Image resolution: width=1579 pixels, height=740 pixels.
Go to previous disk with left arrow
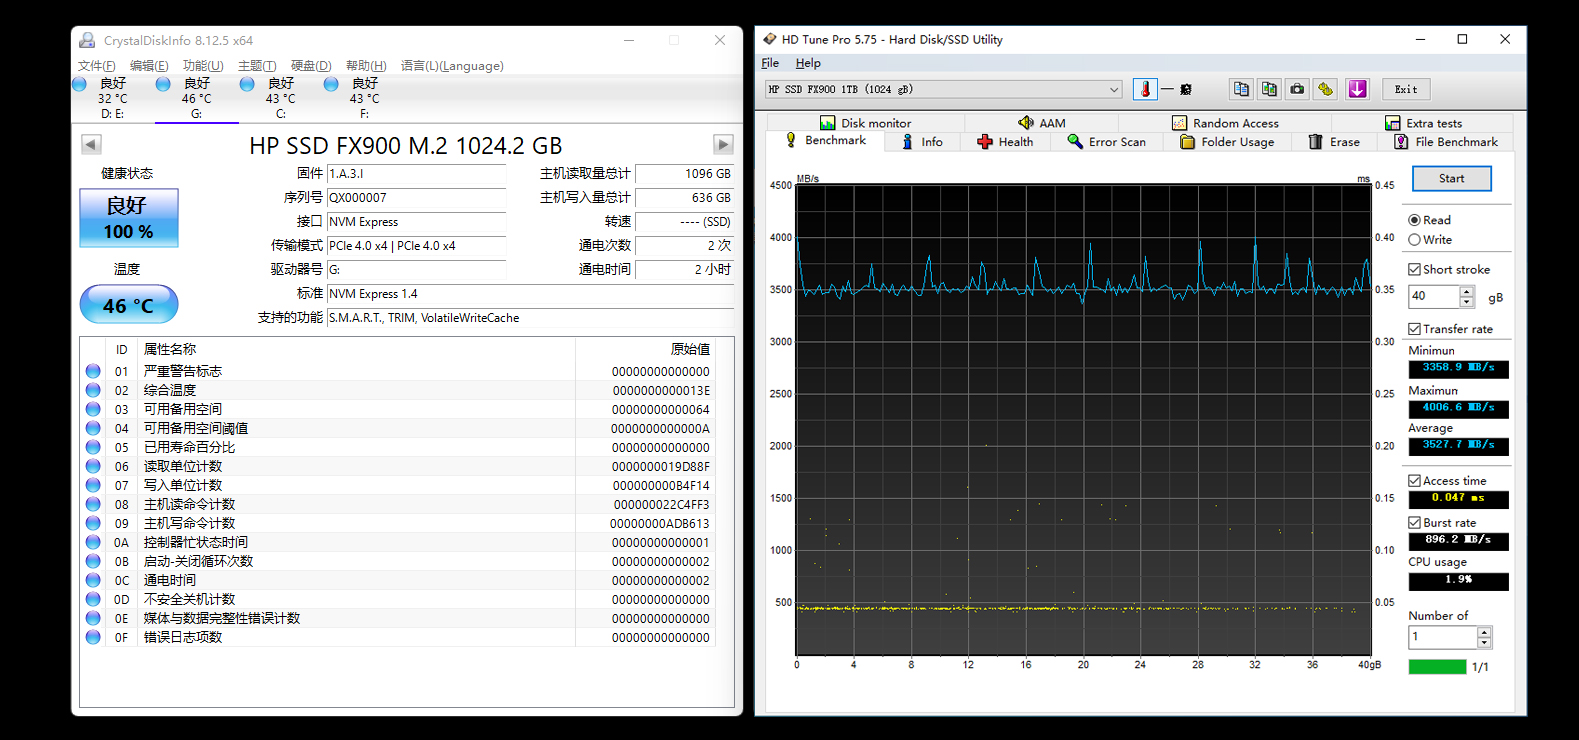click(91, 144)
